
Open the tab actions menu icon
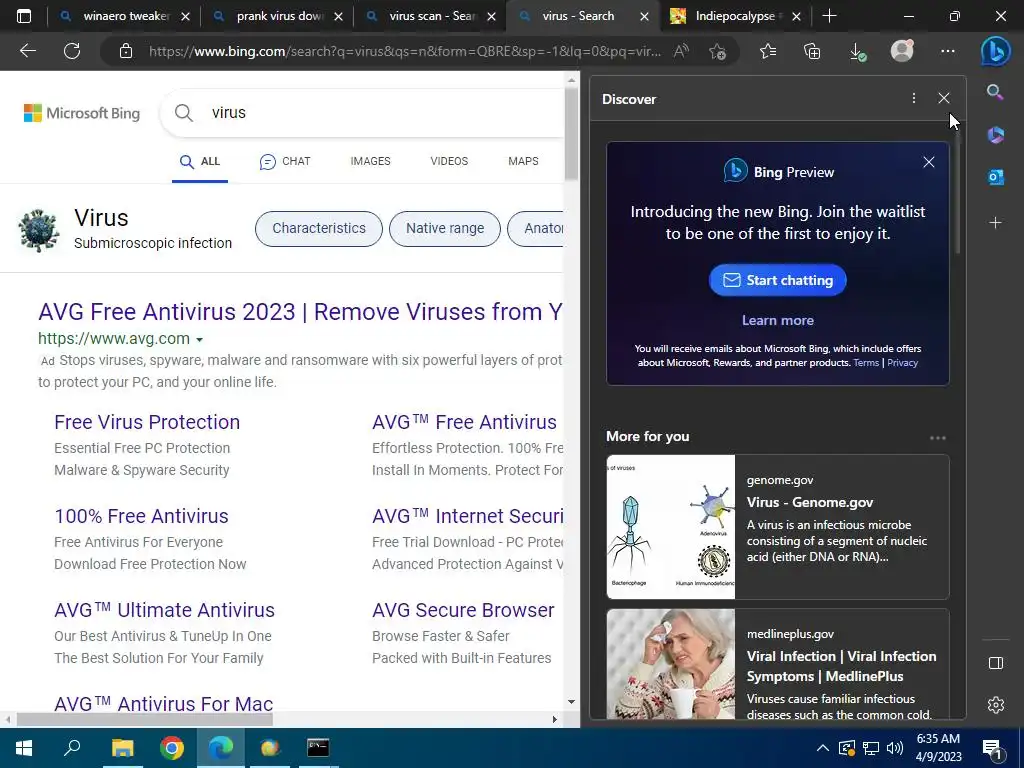tap(24, 16)
